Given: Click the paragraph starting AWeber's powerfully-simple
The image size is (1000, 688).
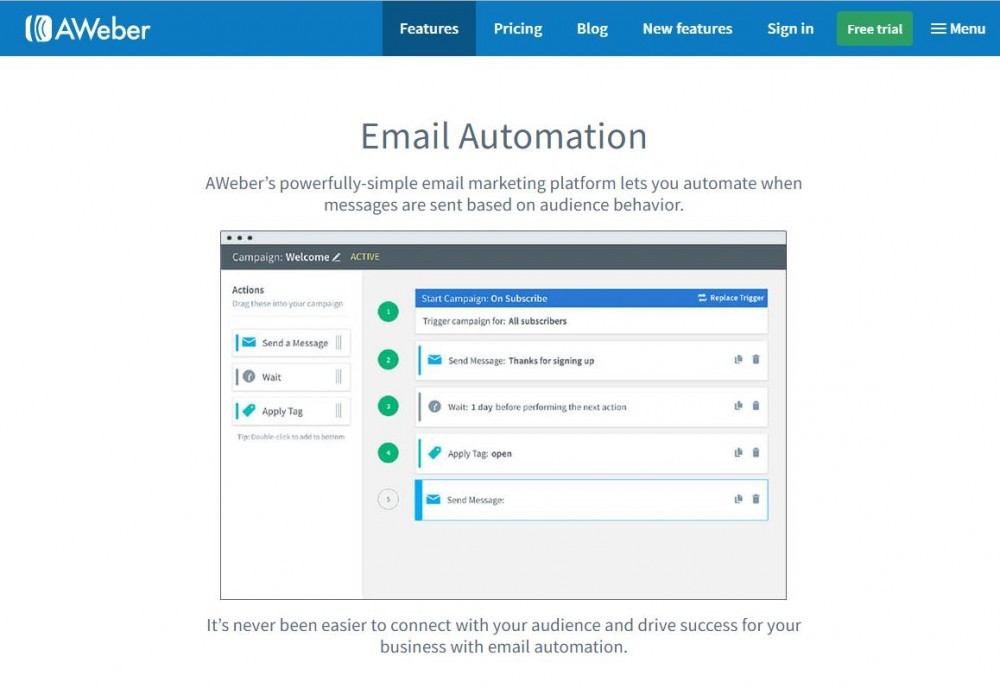Looking at the screenshot, I should tap(503, 194).
